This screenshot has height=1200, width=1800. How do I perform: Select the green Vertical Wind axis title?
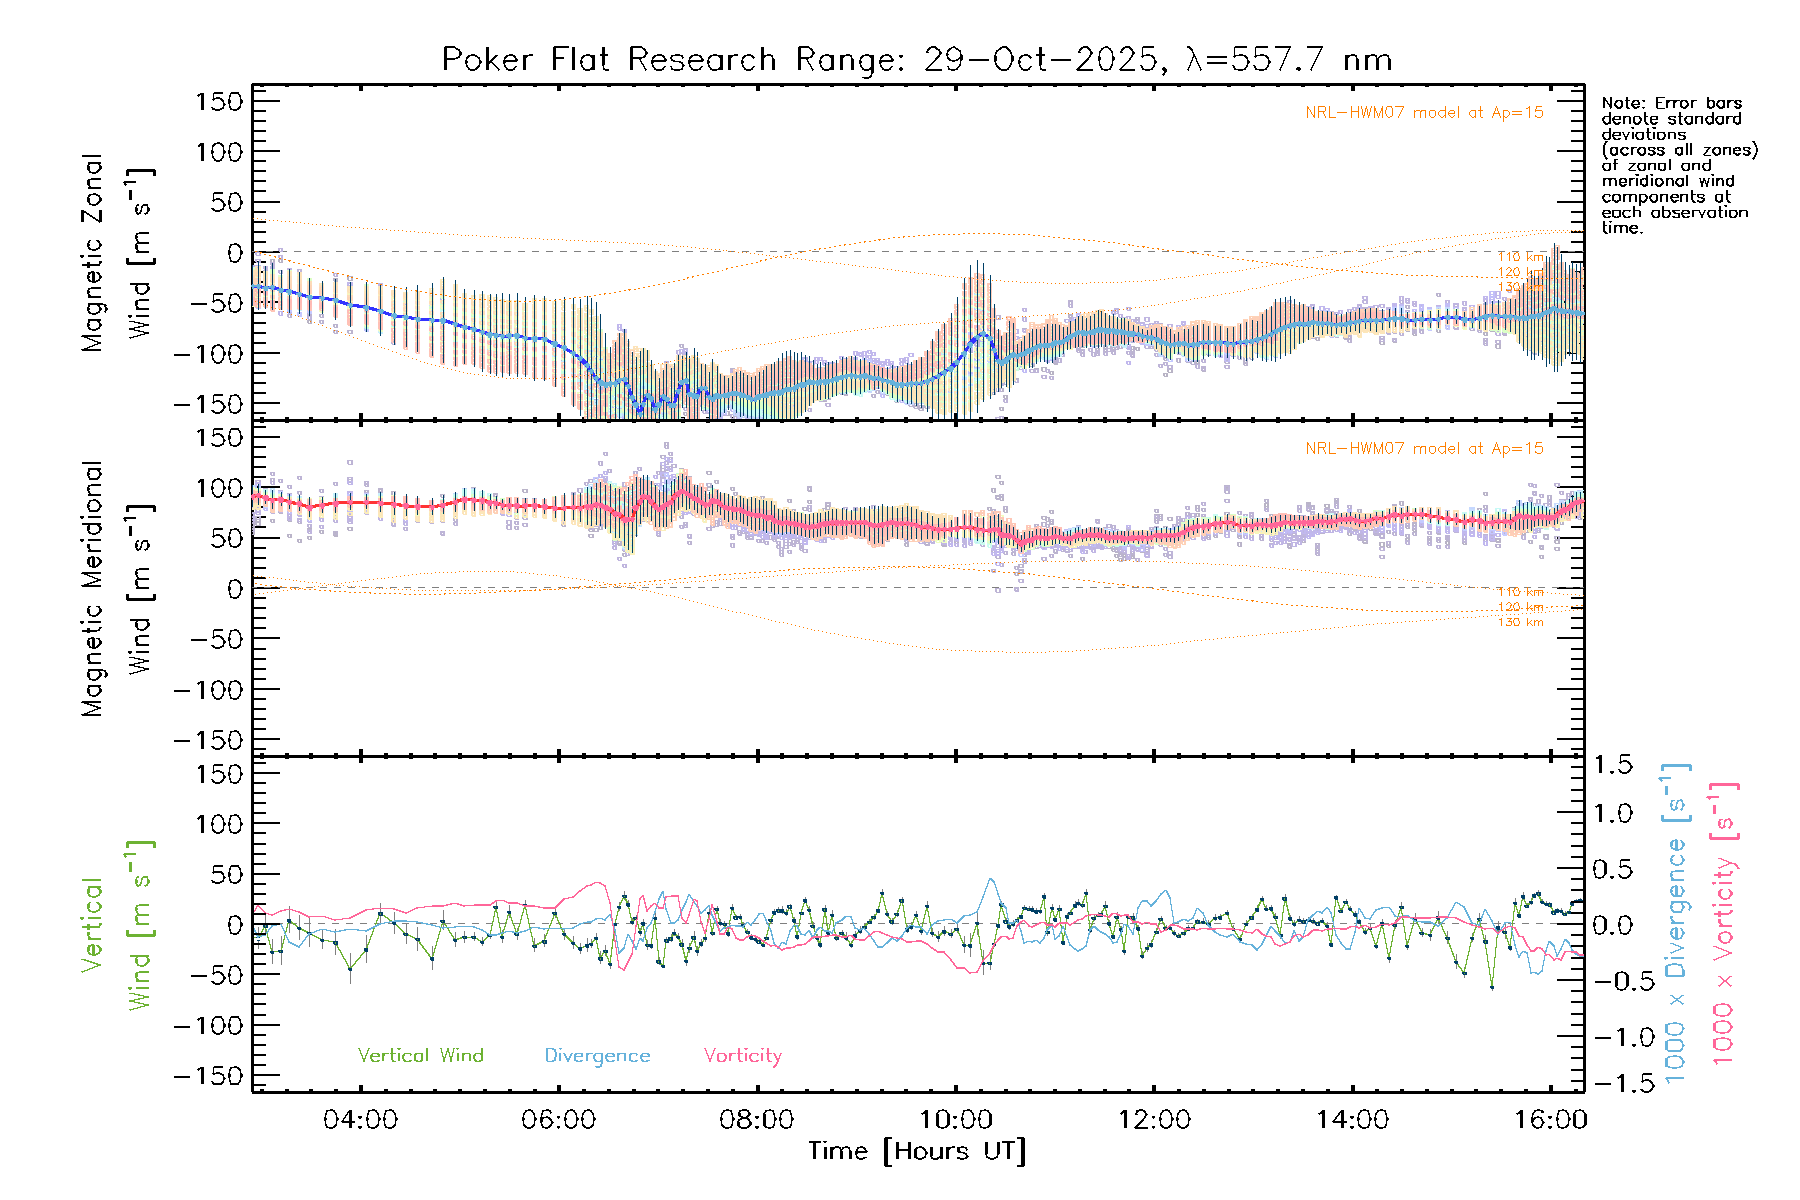pyautogui.click(x=116, y=925)
